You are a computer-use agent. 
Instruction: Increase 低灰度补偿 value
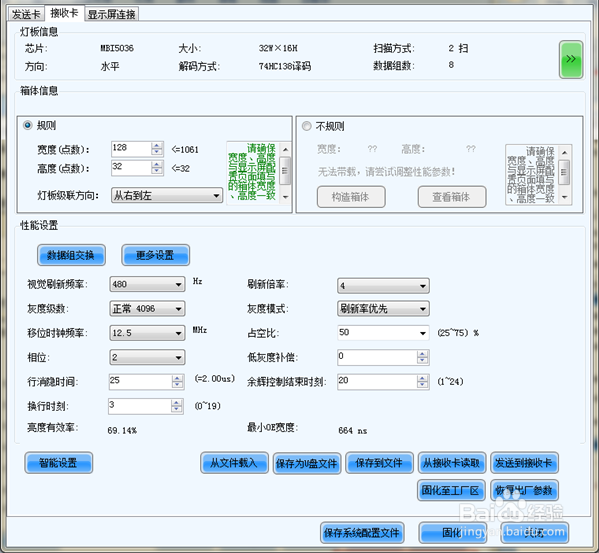coord(422,354)
